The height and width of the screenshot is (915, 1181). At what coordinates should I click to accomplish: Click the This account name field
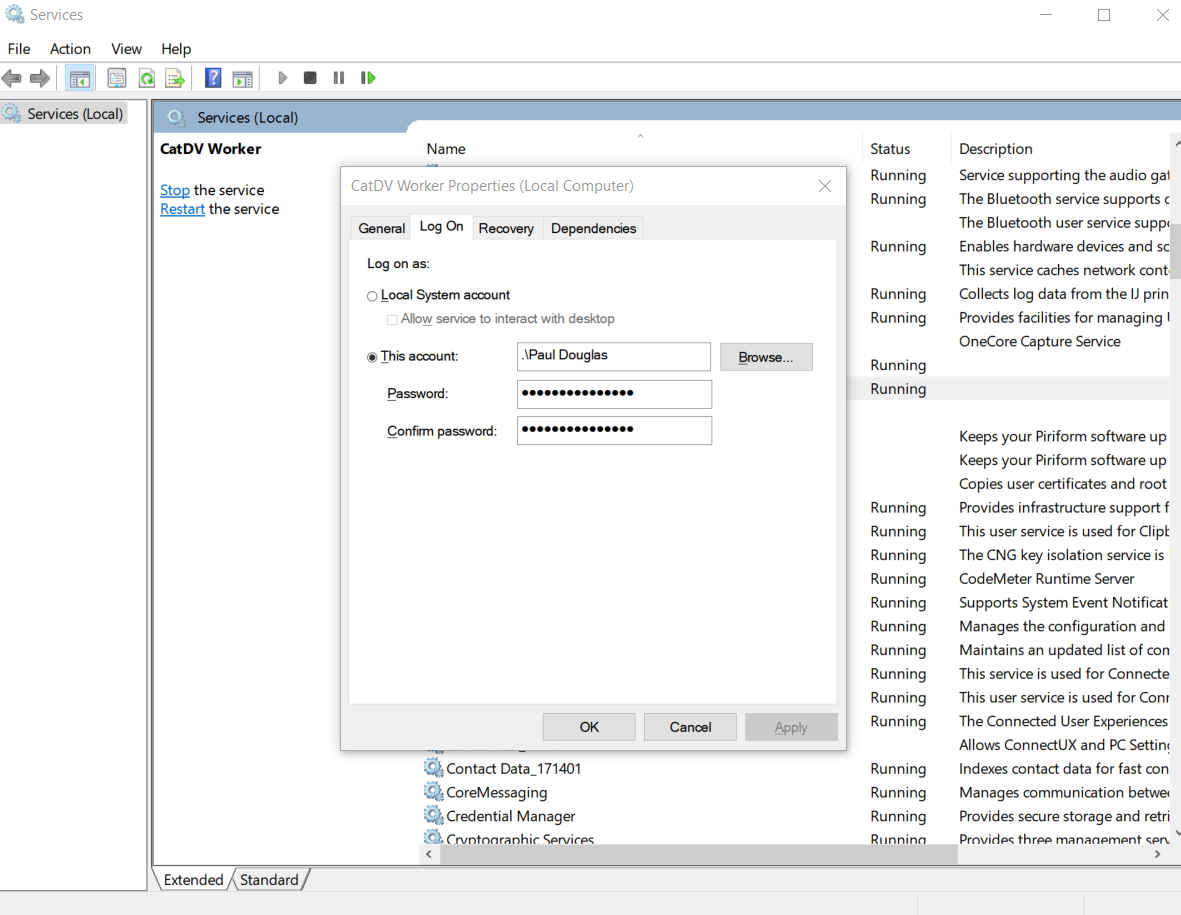coord(614,356)
